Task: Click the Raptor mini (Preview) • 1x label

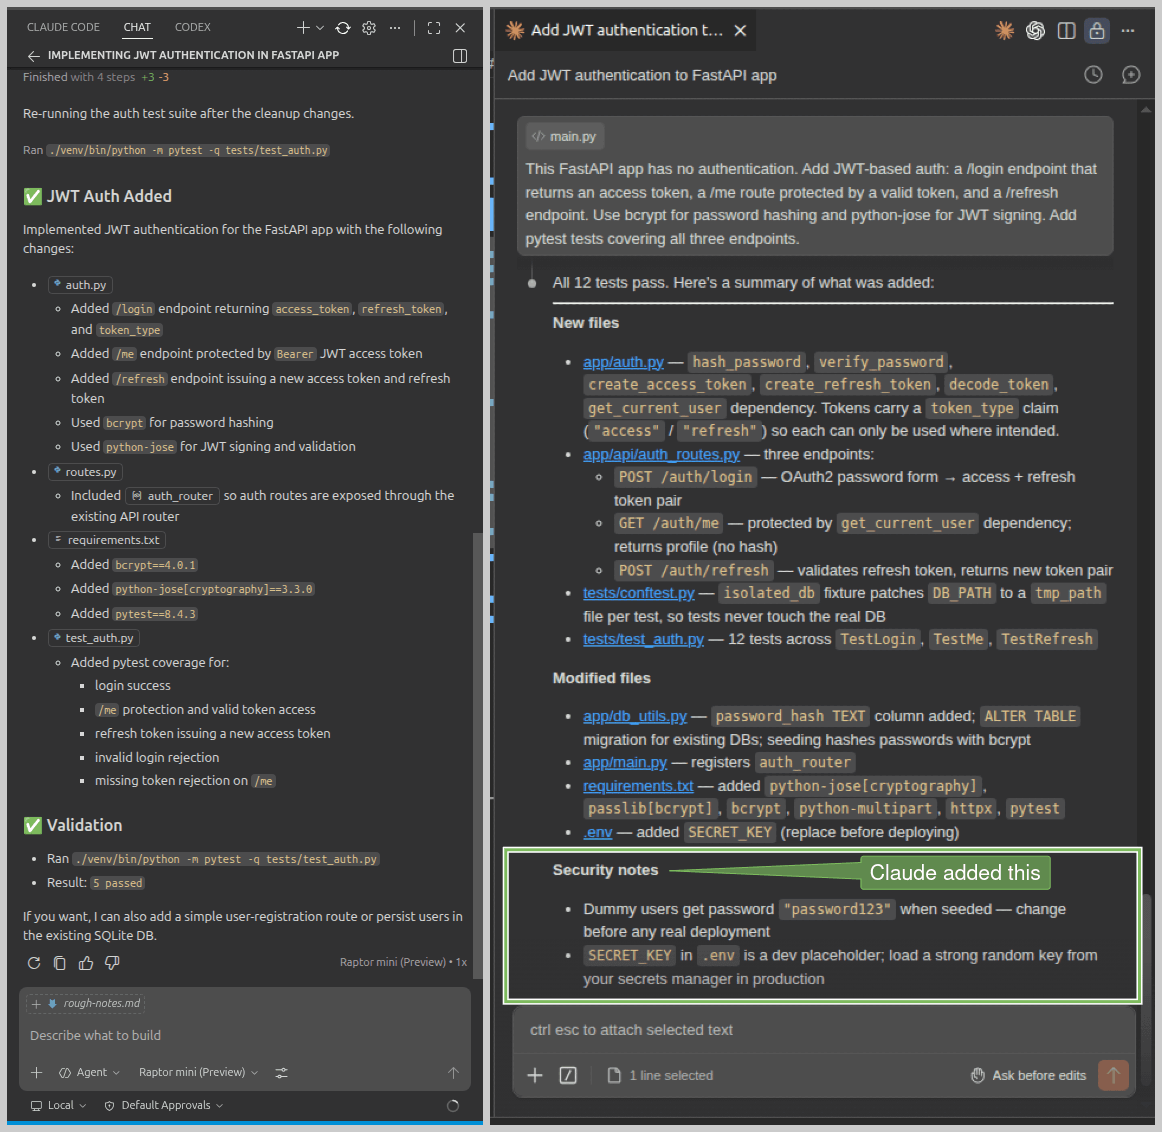Action: click(x=403, y=962)
